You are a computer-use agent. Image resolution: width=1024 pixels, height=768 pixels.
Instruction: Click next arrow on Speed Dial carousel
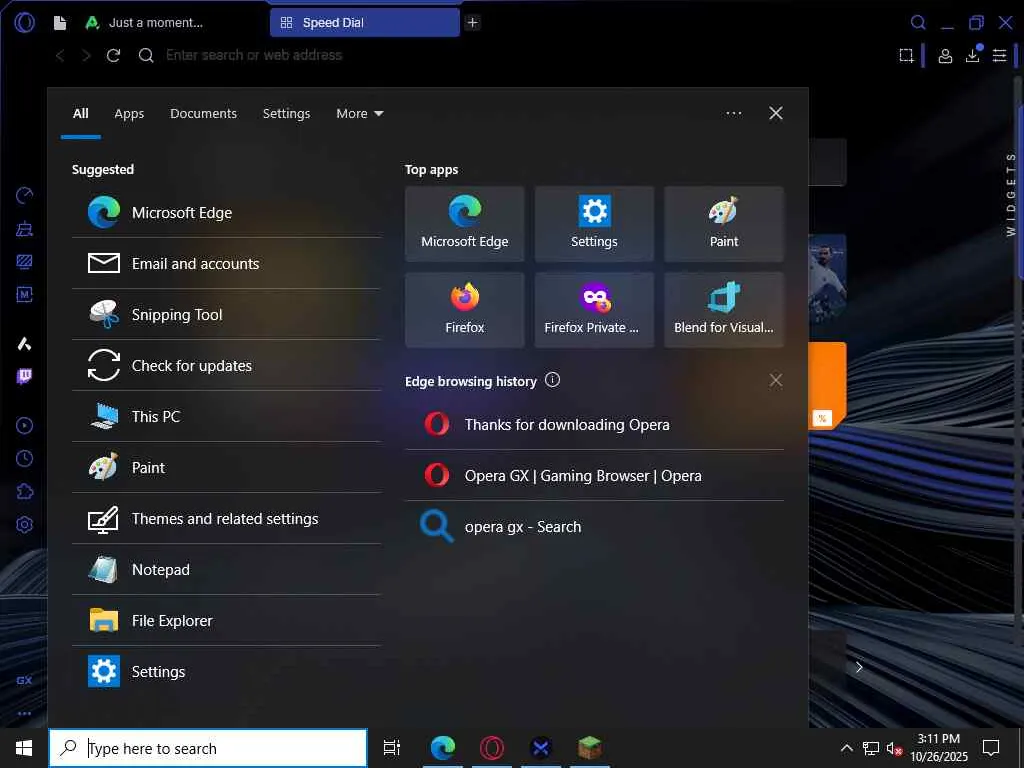pos(859,667)
